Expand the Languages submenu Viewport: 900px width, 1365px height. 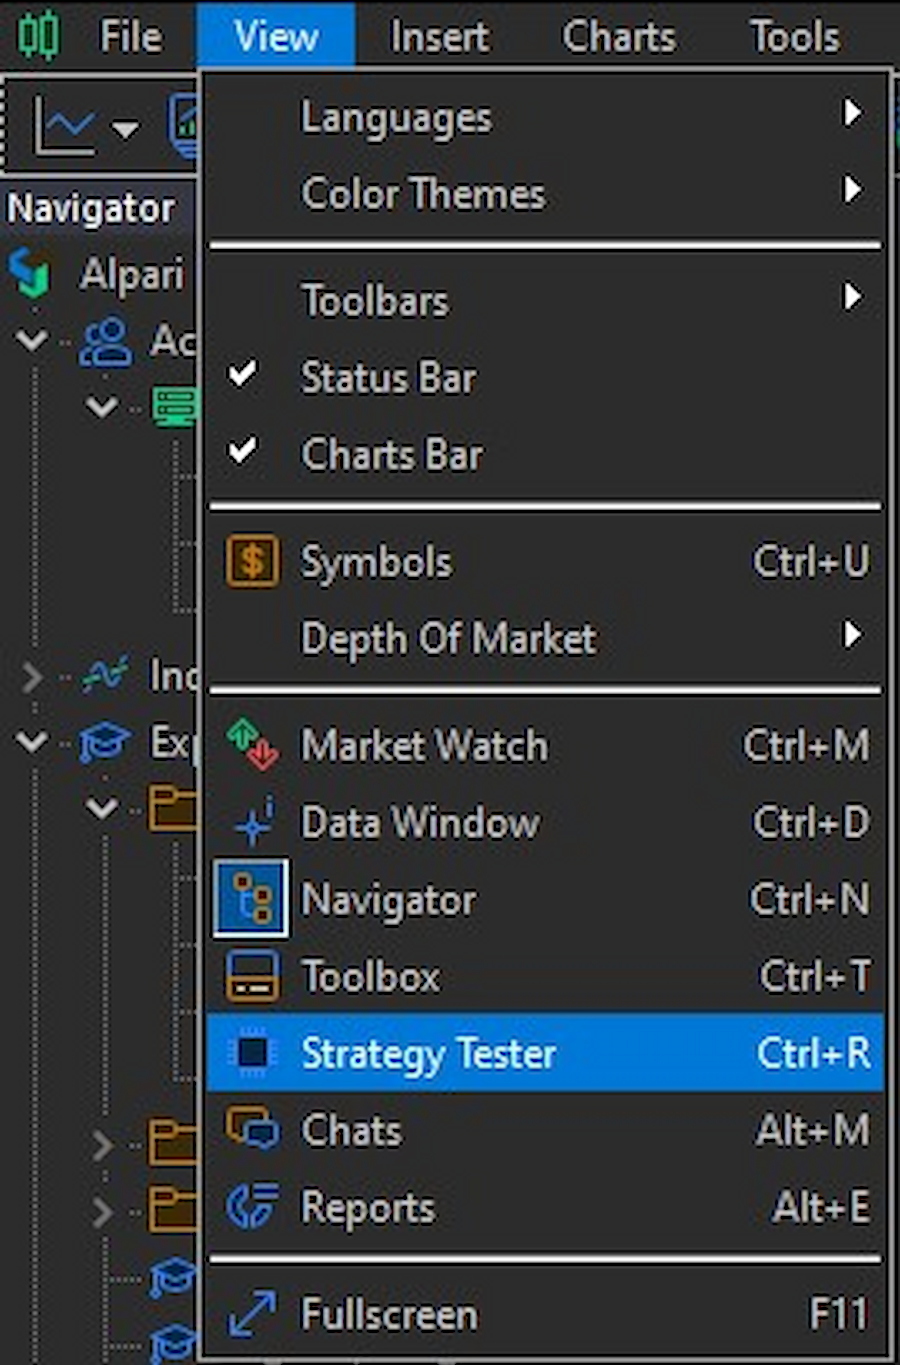pos(396,118)
